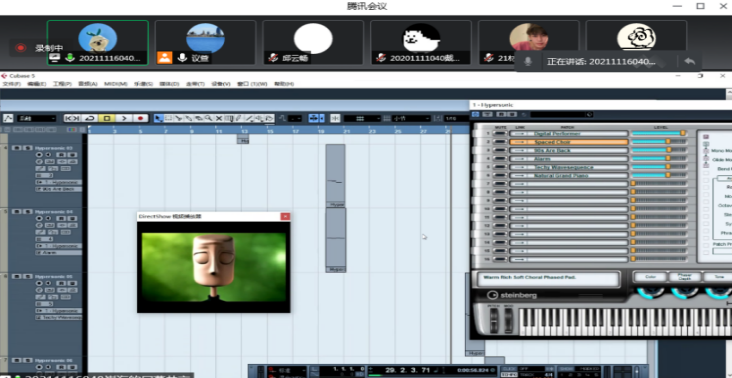This screenshot has height=378, width=732.
Task: Select the Range Selection tool
Action: point(169,119)
